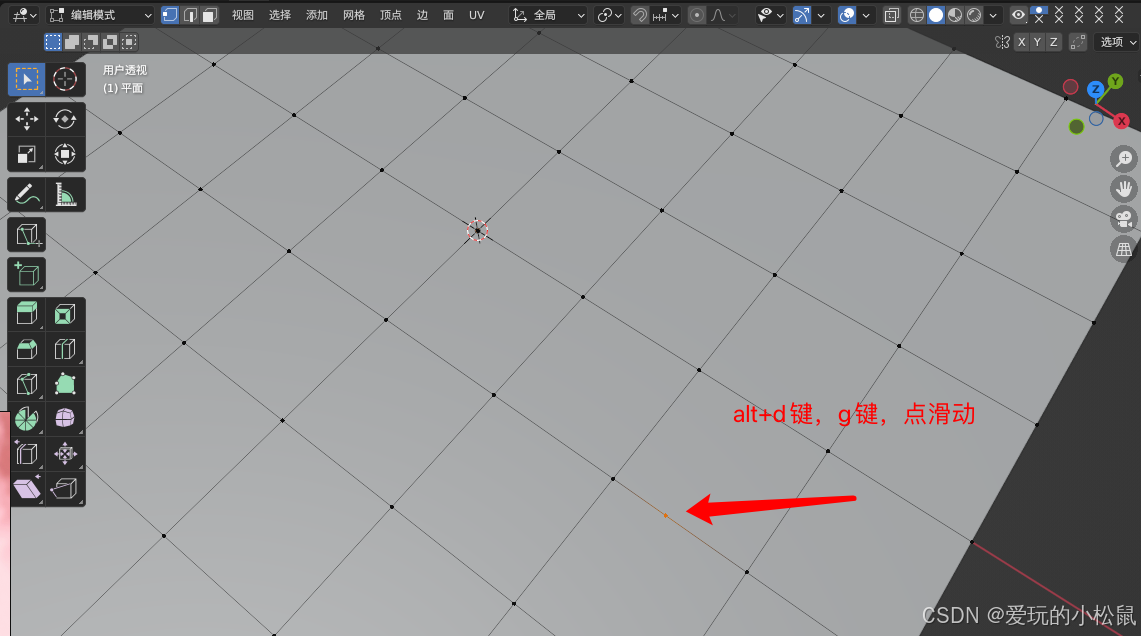
Task: Expand the gizmo options arrow
Action: pyautogui.click(x=821, y=15)
